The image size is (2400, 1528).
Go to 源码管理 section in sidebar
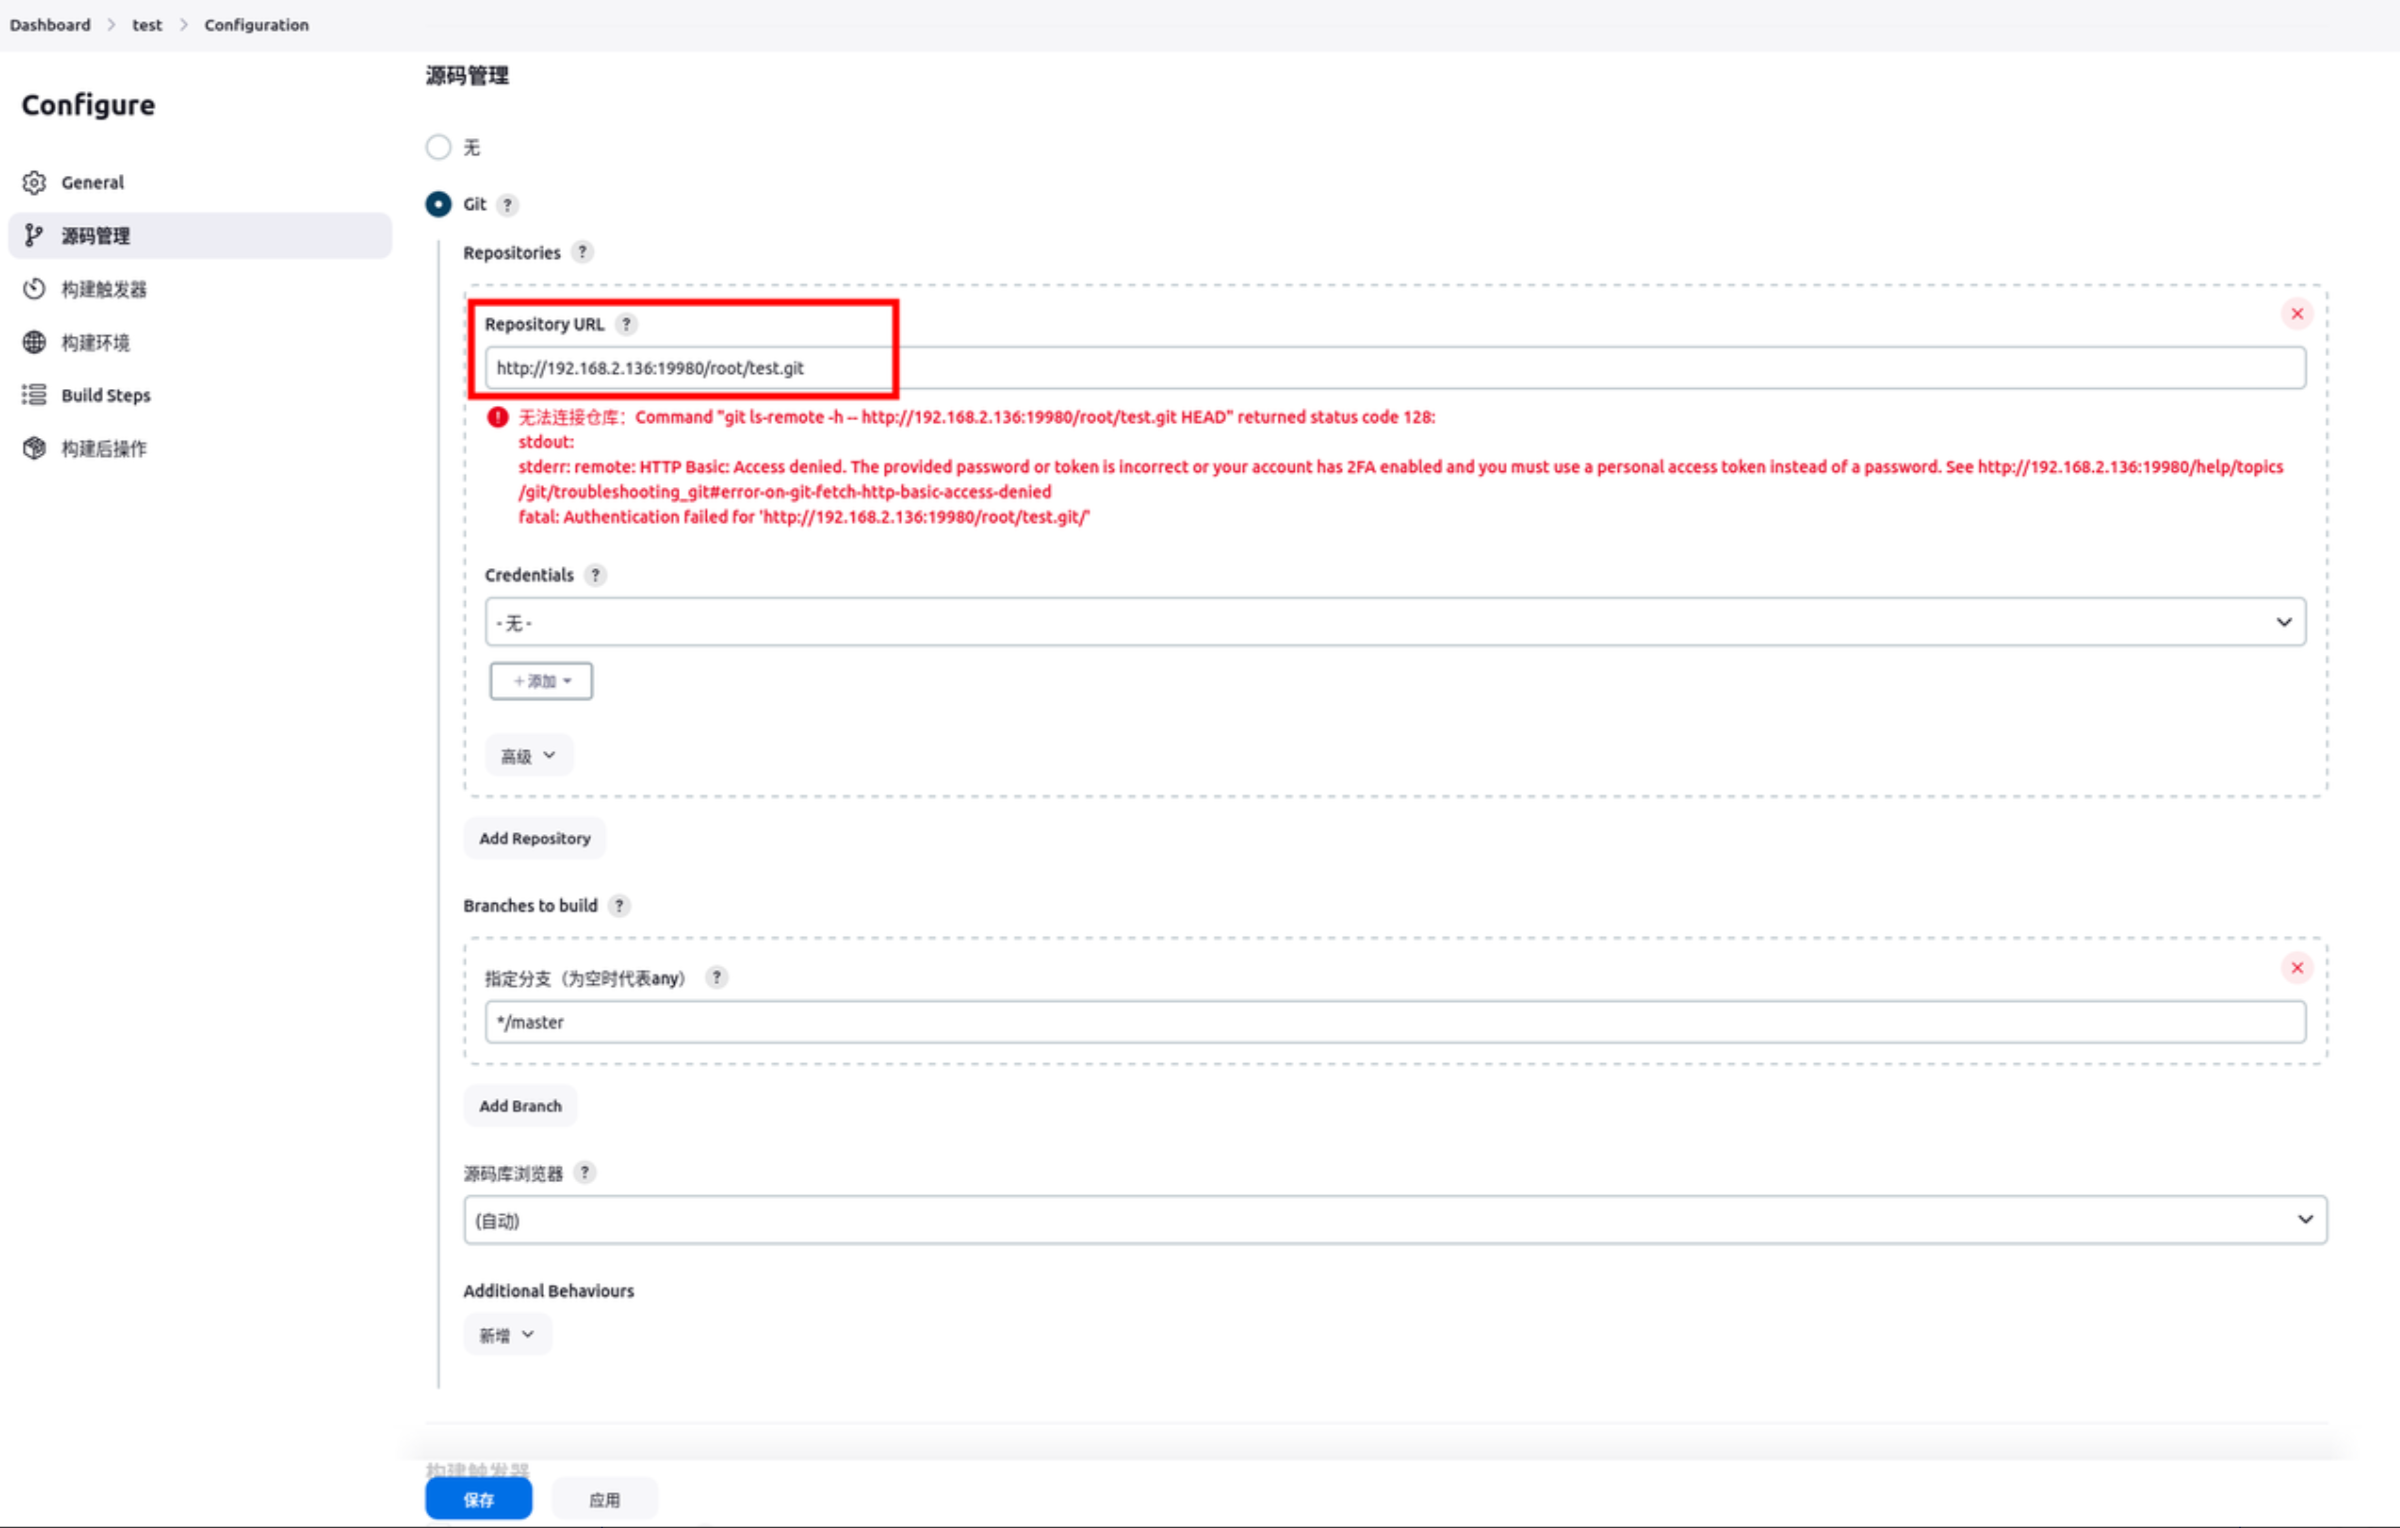click(200, 235)
